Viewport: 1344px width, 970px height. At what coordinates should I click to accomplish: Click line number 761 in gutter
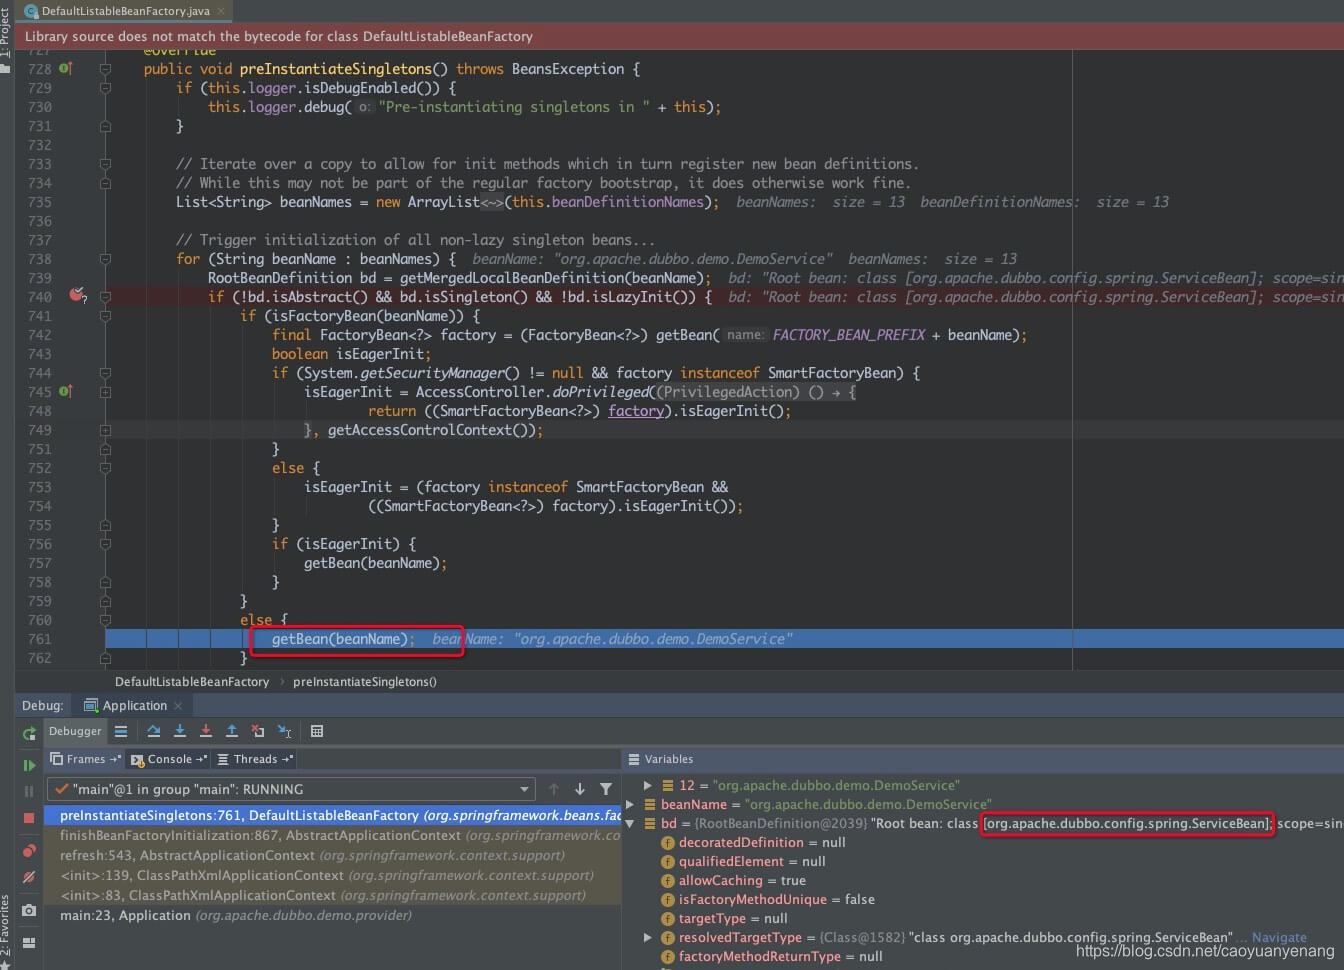tap(39, 639)
